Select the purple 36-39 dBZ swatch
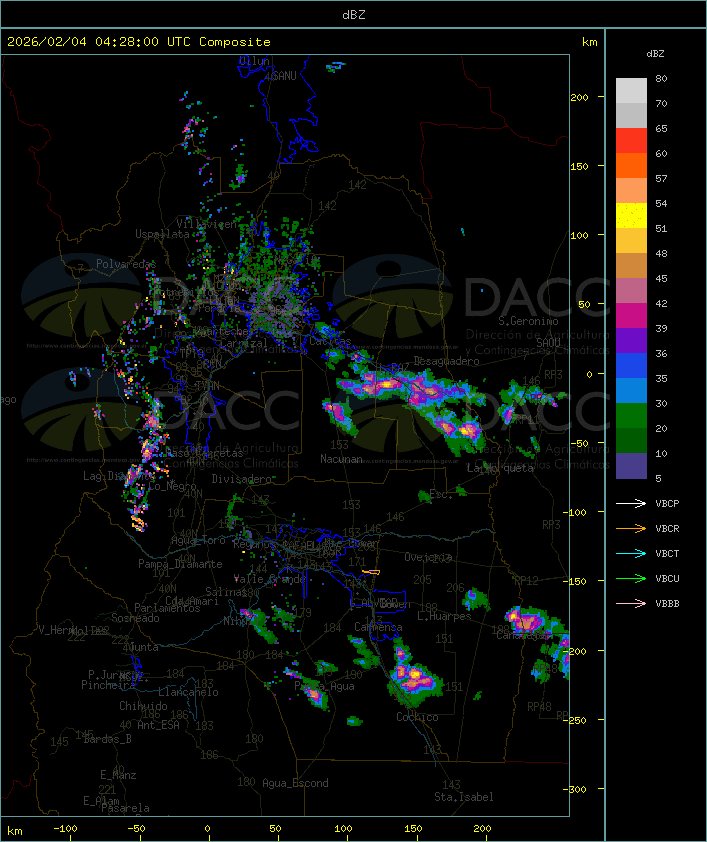The height and width of the screenshot is (842, 707). (631, 340)
